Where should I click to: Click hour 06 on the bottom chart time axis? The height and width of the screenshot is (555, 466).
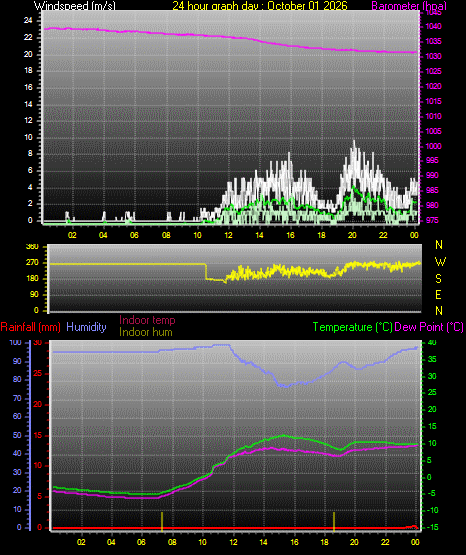point(141,542)
